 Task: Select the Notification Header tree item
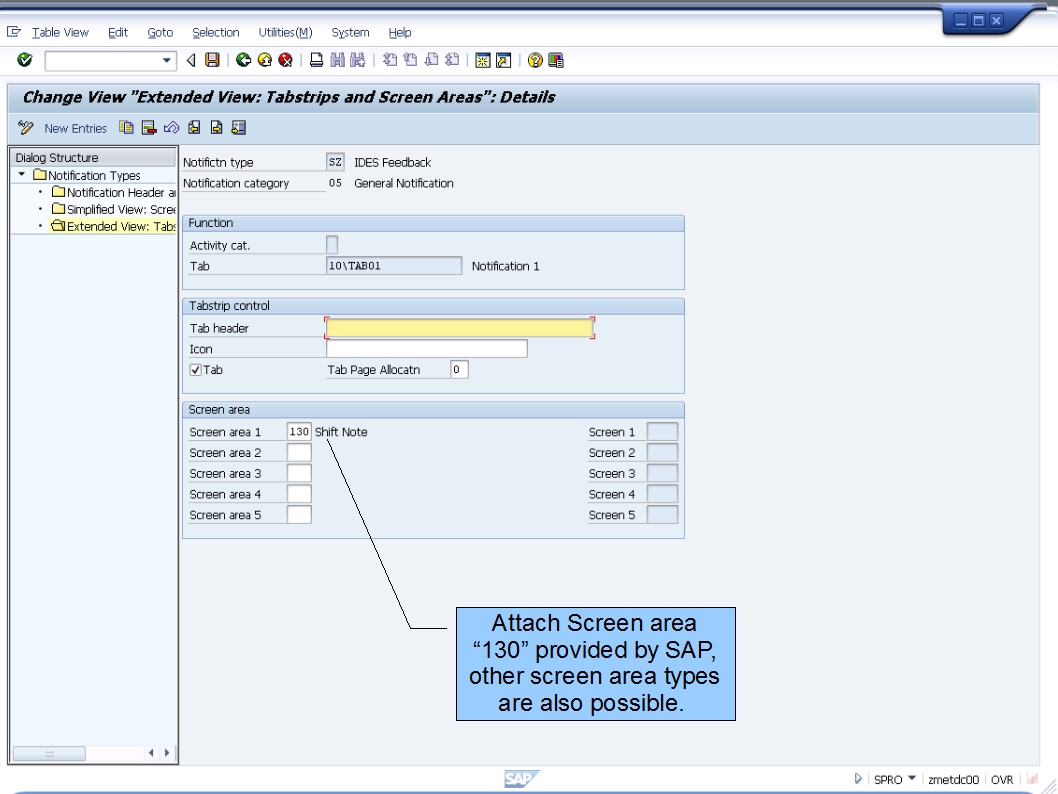point(115,192)
